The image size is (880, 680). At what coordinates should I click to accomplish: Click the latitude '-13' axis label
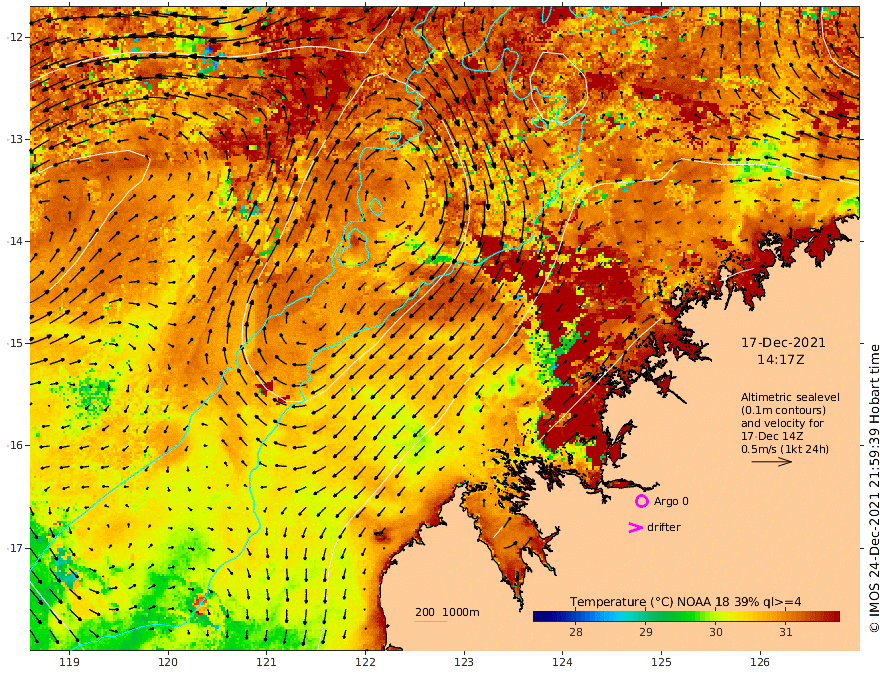pyautogui.click(x=15, y=139)
